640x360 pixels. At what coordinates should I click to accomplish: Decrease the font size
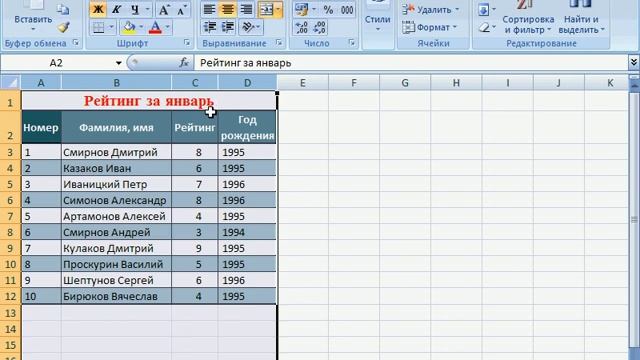[x=182, y=9]
